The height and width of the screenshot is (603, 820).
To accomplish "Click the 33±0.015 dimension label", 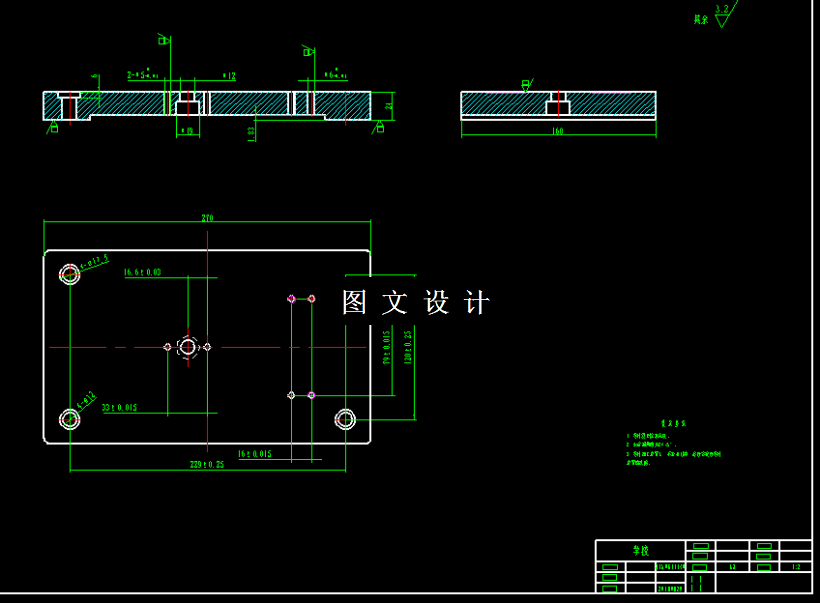I will pos(119,407).
